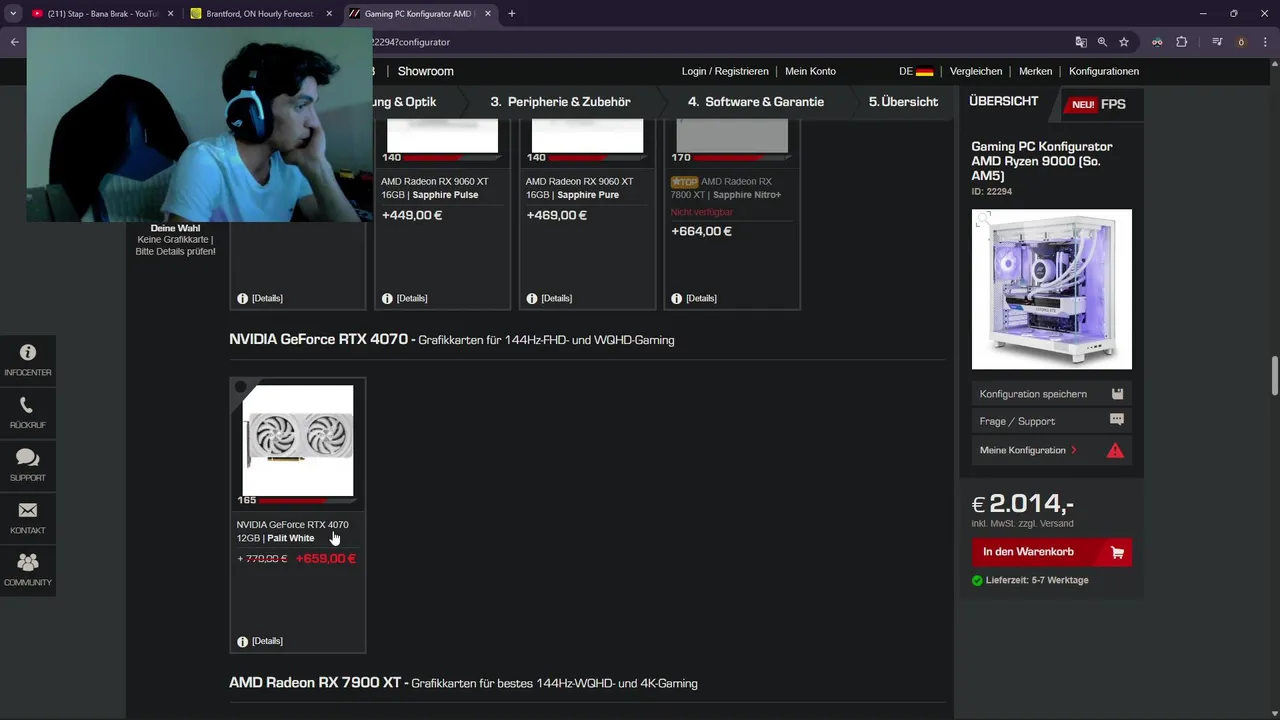Click the save disk icon next to Konfiguration speichern
Screen dimensions: 1280x720
(x=1117, y=394)
